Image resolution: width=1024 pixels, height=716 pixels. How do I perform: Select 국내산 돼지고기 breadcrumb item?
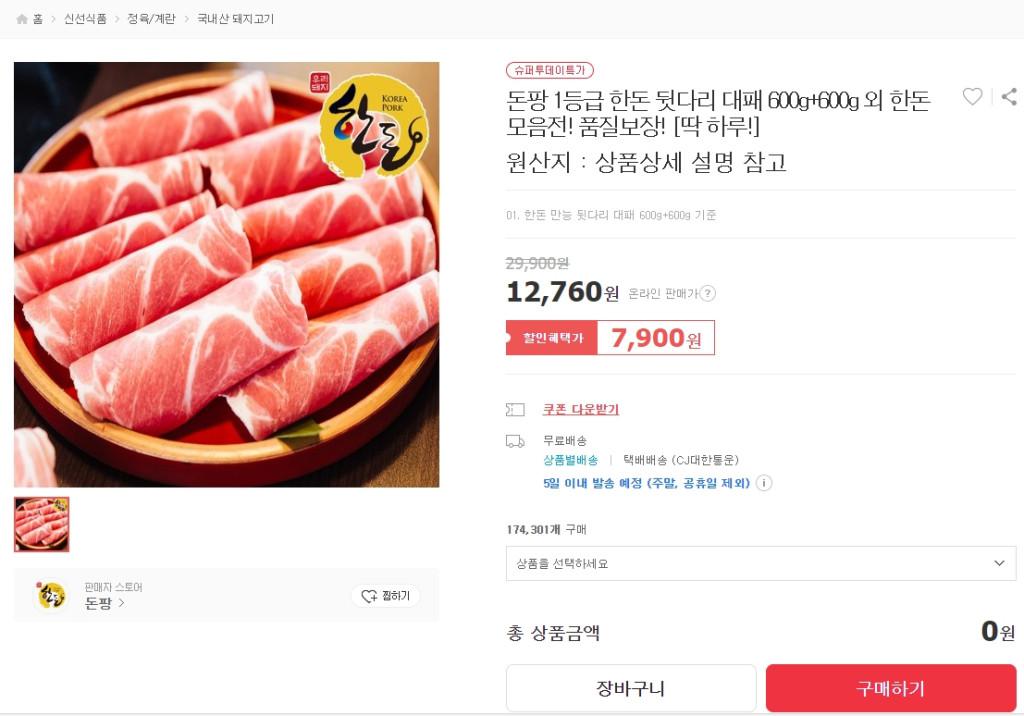click(x=236, y=19)
